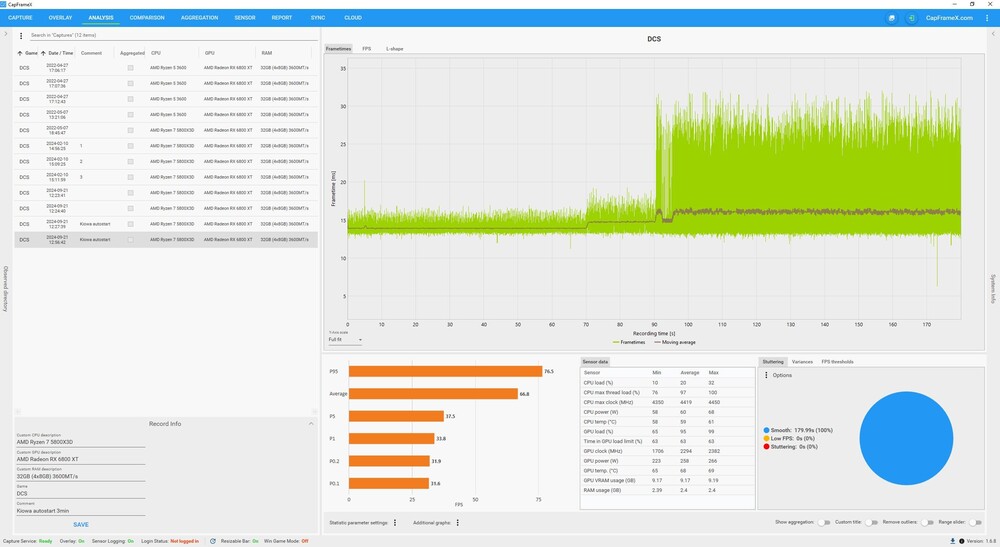Expand the System Info side panel arrow
The height and width of the screenshot is (547, 1000).
tap(993, 33)
